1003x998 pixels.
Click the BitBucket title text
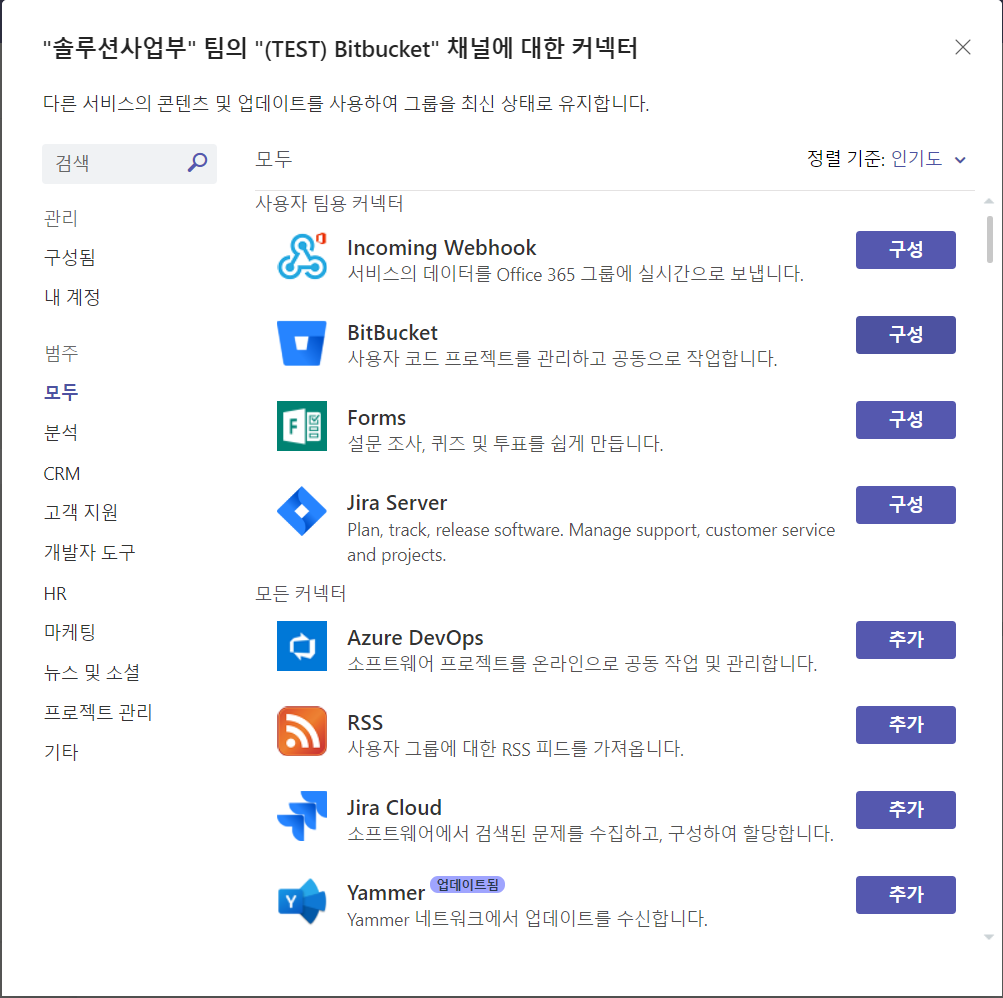[392, 333]
